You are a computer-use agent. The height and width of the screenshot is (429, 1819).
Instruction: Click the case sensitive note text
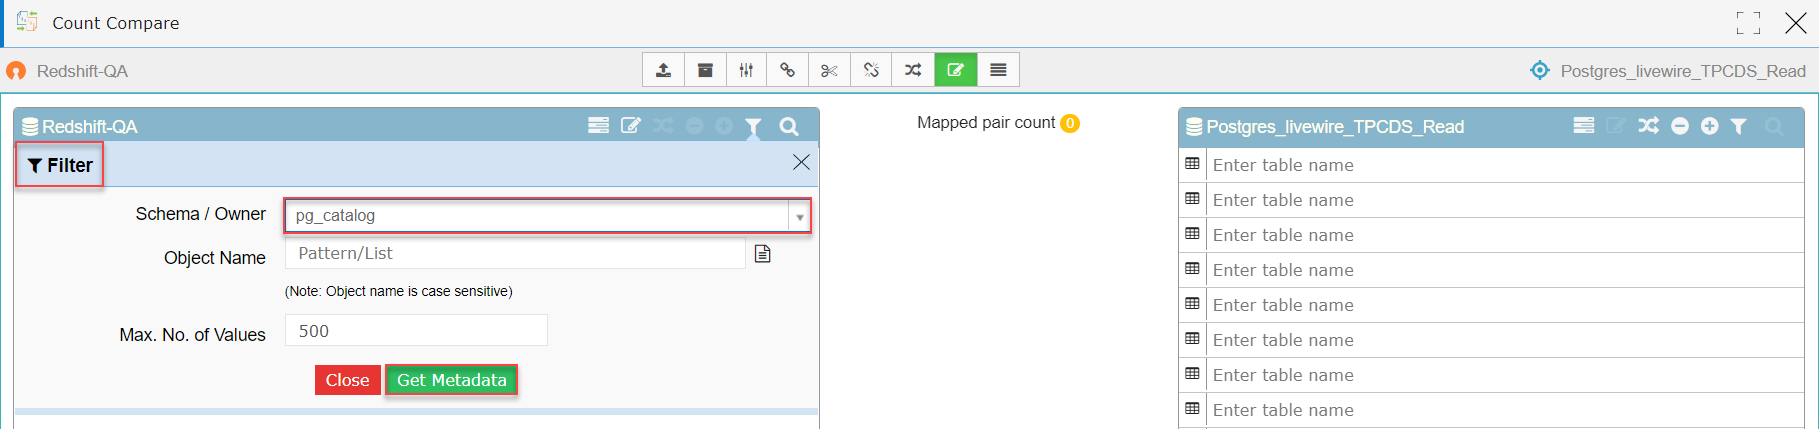(x=399, y=291)
